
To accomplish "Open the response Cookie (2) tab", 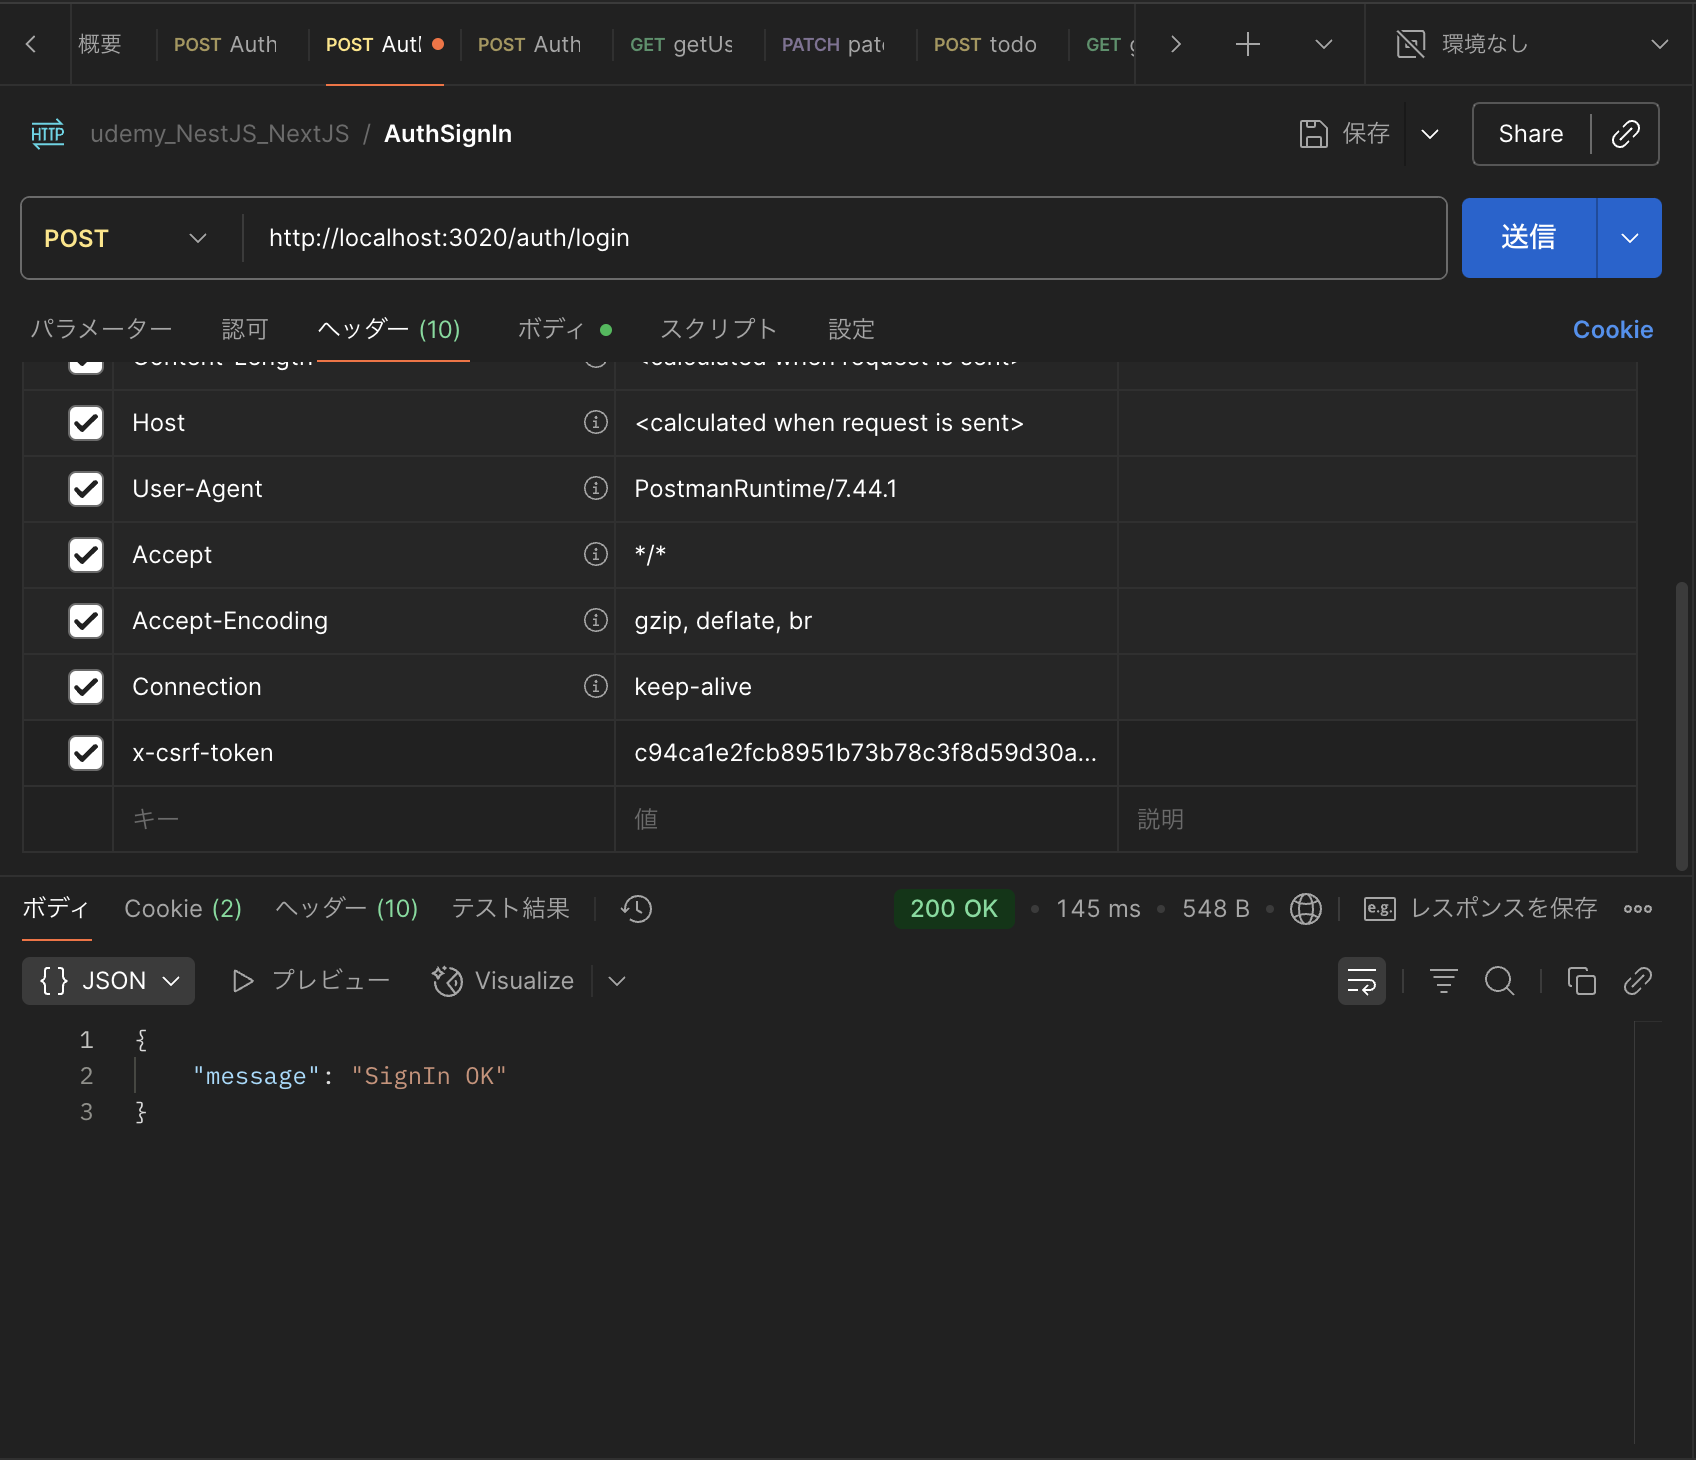I will click(183, 909).
